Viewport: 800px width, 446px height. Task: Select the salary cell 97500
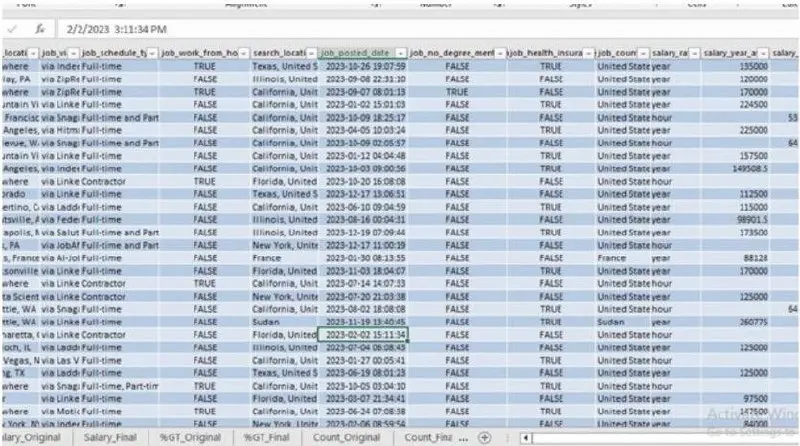pos(735,399)
